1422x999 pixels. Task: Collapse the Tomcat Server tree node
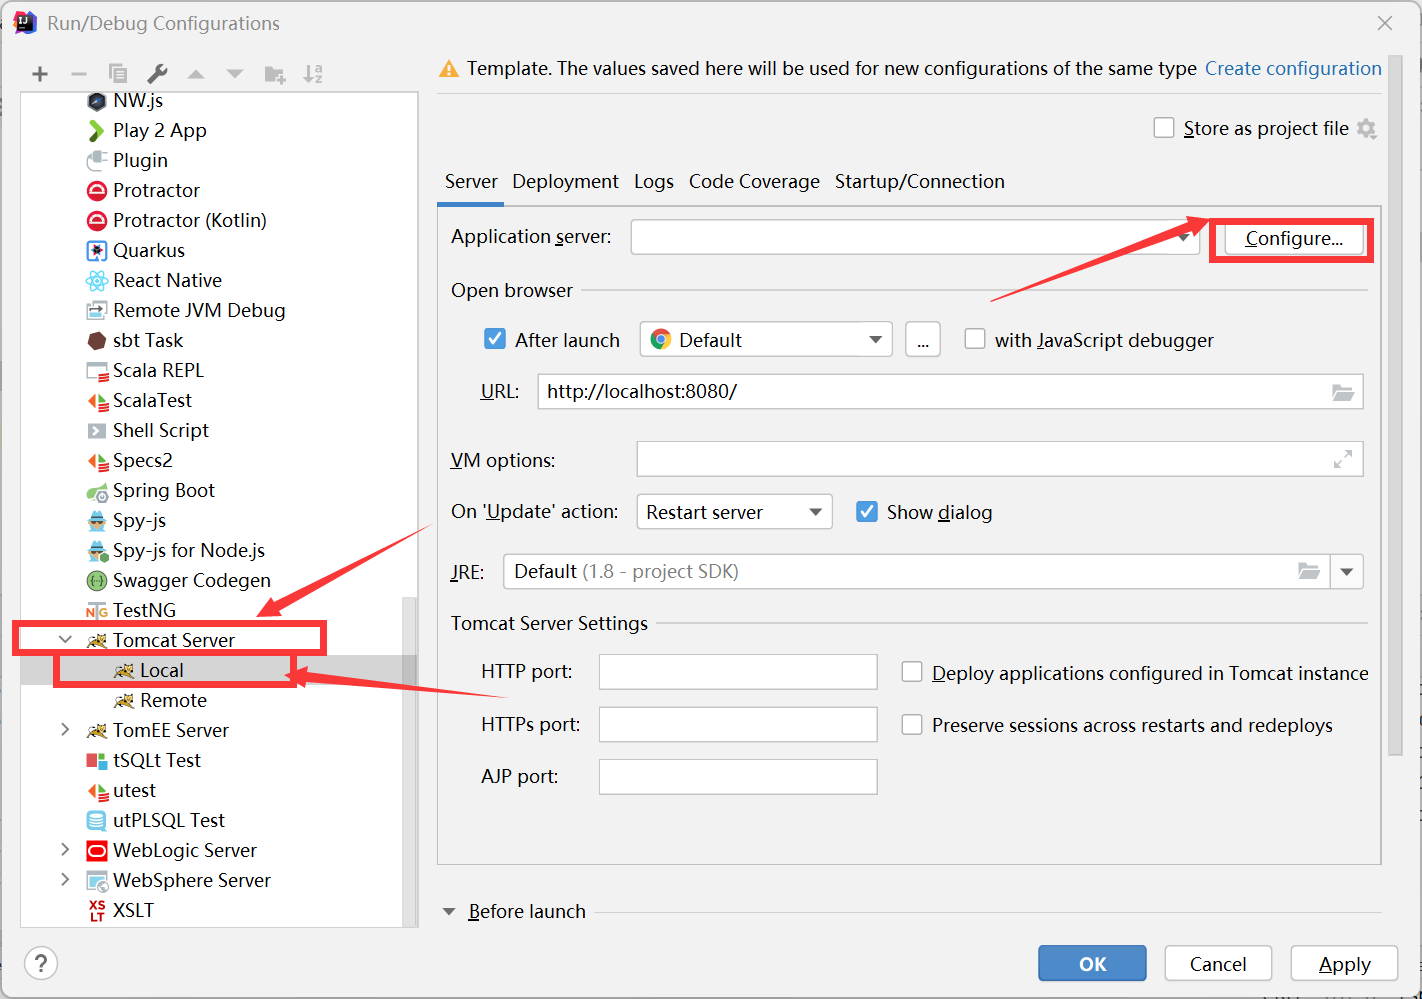(66, 639)
